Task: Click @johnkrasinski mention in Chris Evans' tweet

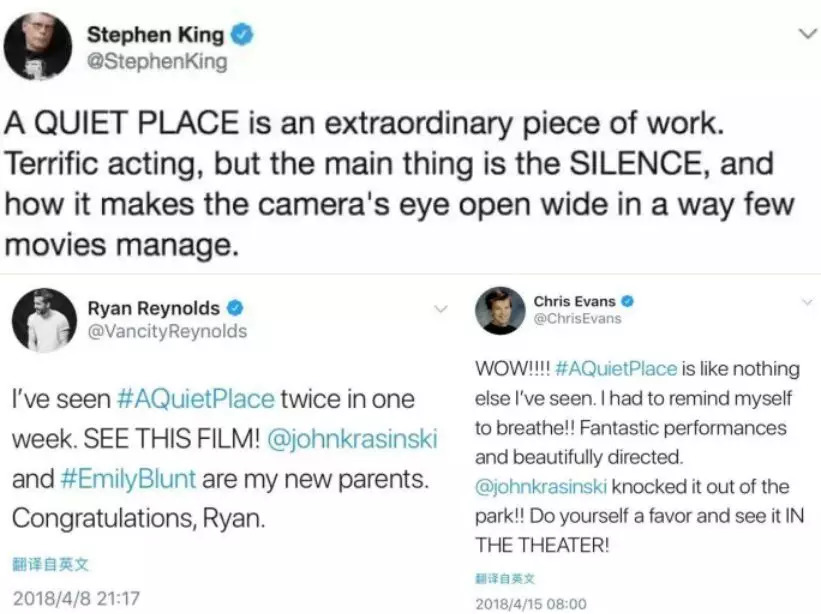Action: (x=541, y=487)
